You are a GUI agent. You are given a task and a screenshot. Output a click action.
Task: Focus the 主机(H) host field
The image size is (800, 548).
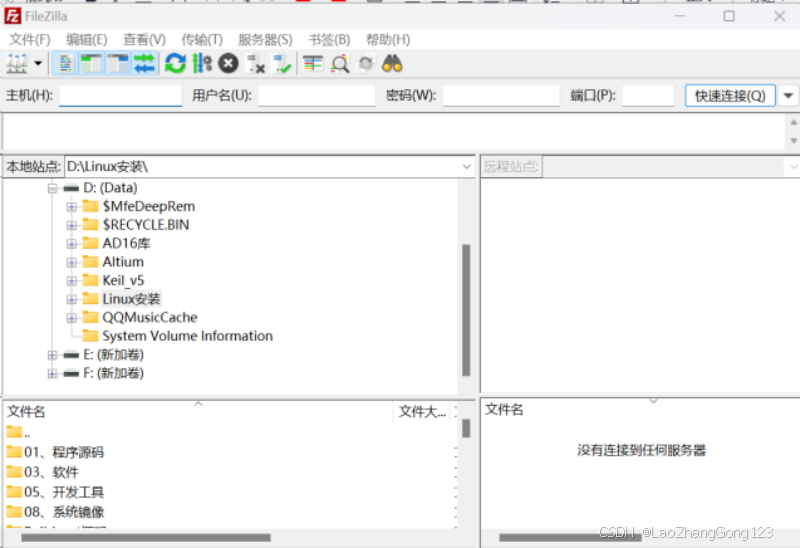[x=120, y=95]
